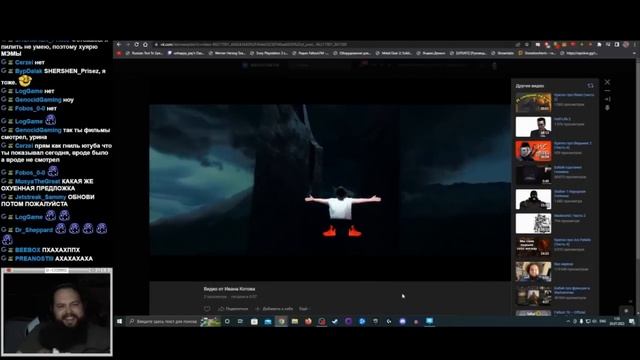The height and width of the screenshot is (360, 640).
Task: Open the browser home page icon
Action: click(145, 44)
